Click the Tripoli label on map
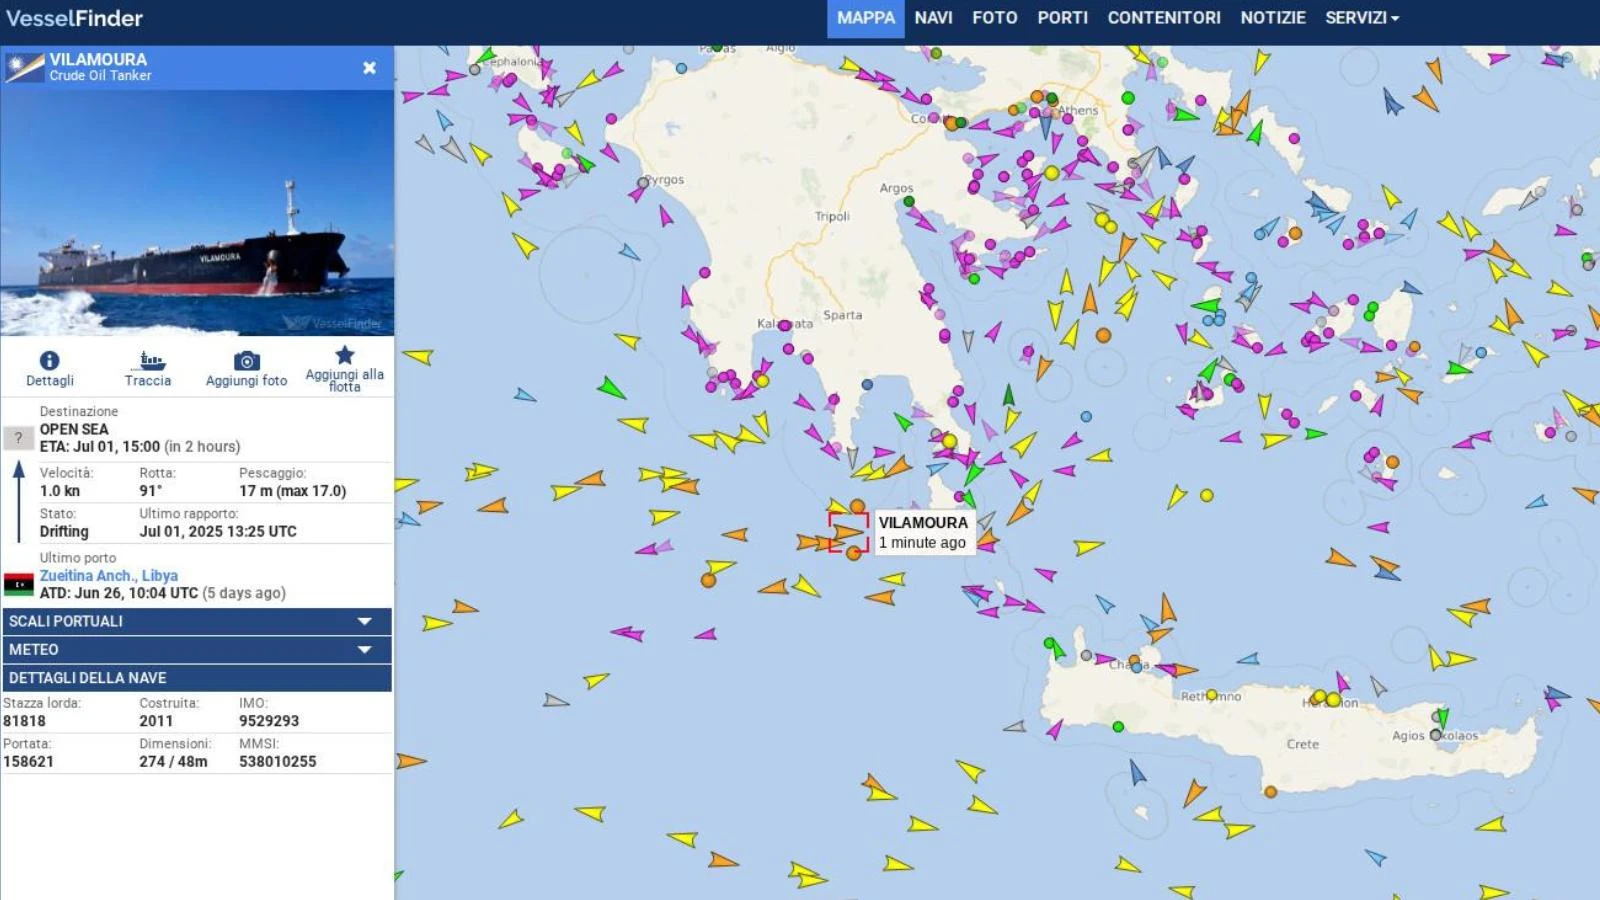The image size is (1600, 900). (x=832, y=216)
